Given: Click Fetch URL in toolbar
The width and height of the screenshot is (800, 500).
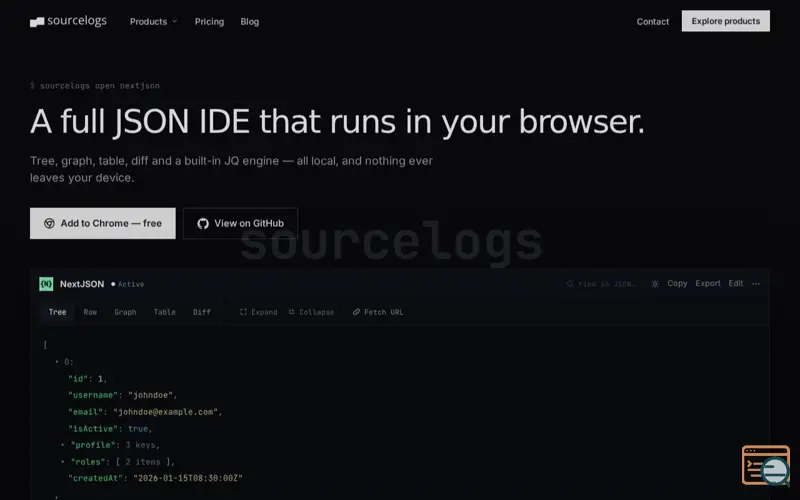Looking at the screenshot, I should point(378,312).
